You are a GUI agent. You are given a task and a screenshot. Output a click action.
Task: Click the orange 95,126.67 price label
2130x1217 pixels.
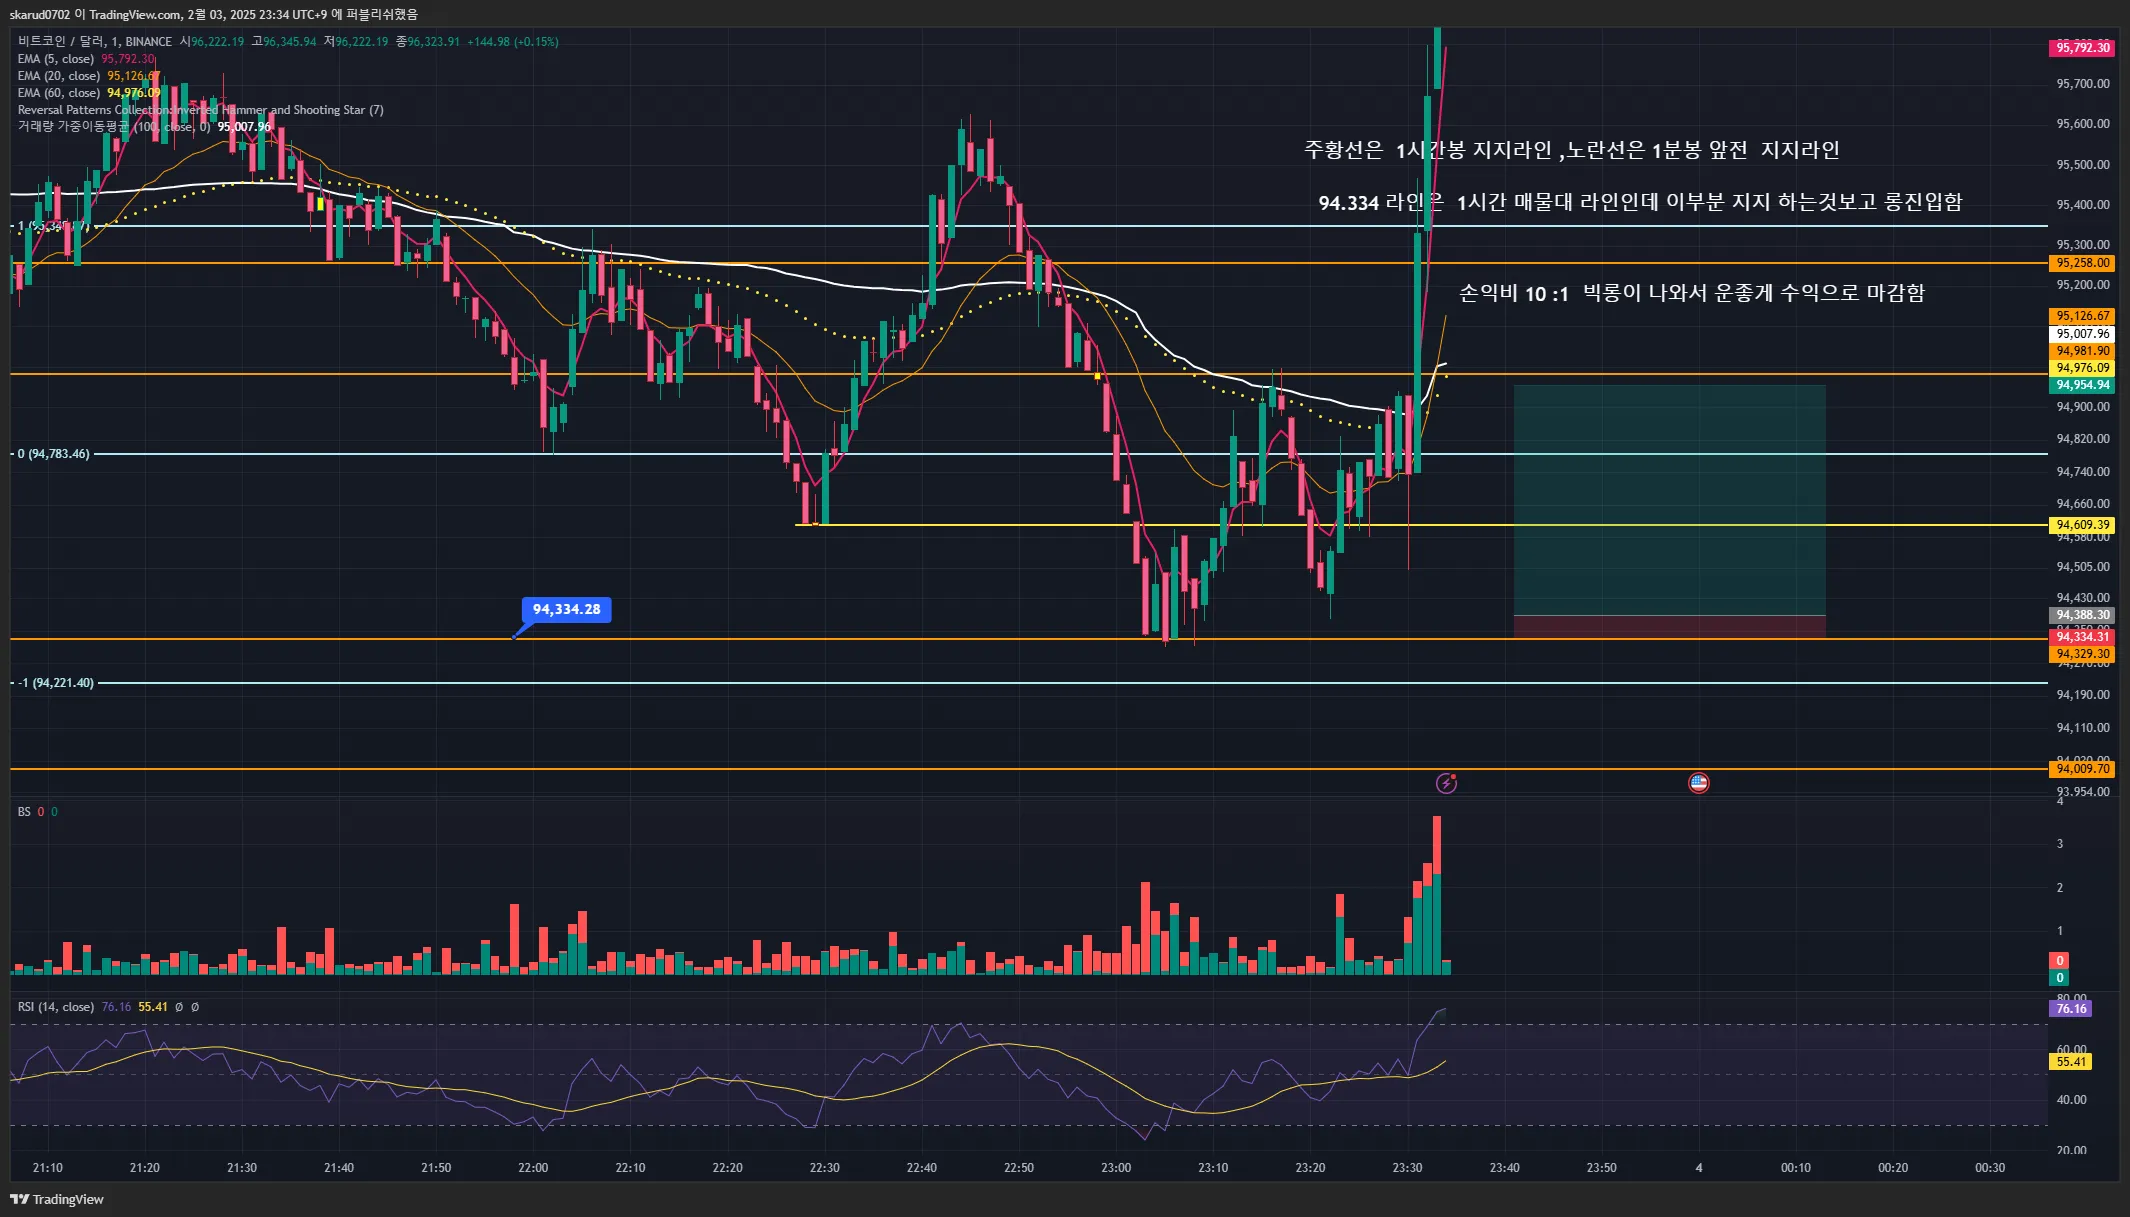click(x=2082, y=316)
